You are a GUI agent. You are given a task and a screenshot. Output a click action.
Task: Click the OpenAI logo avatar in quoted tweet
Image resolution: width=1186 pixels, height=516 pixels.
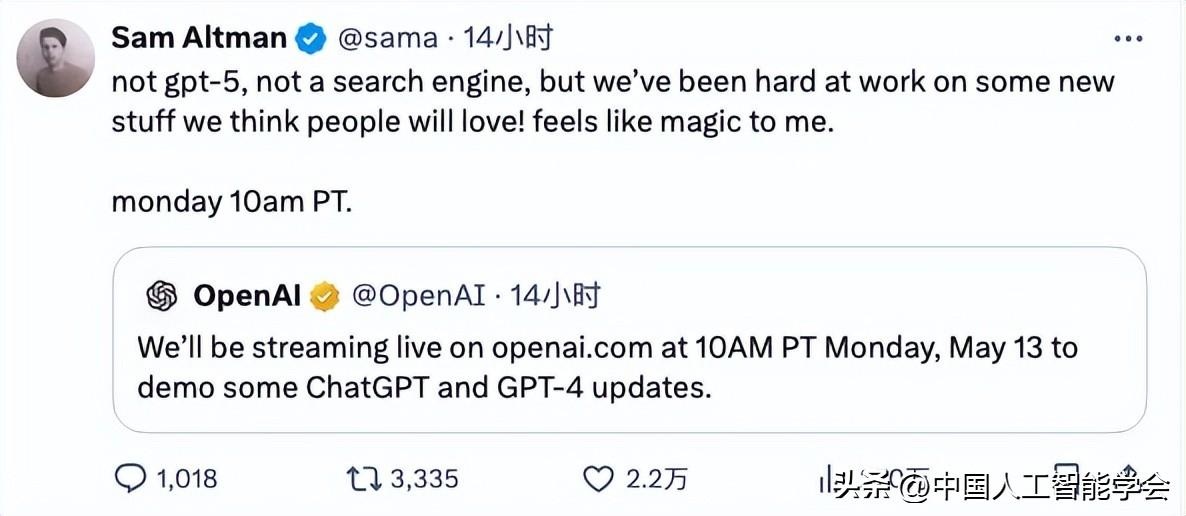coord(161,295)
